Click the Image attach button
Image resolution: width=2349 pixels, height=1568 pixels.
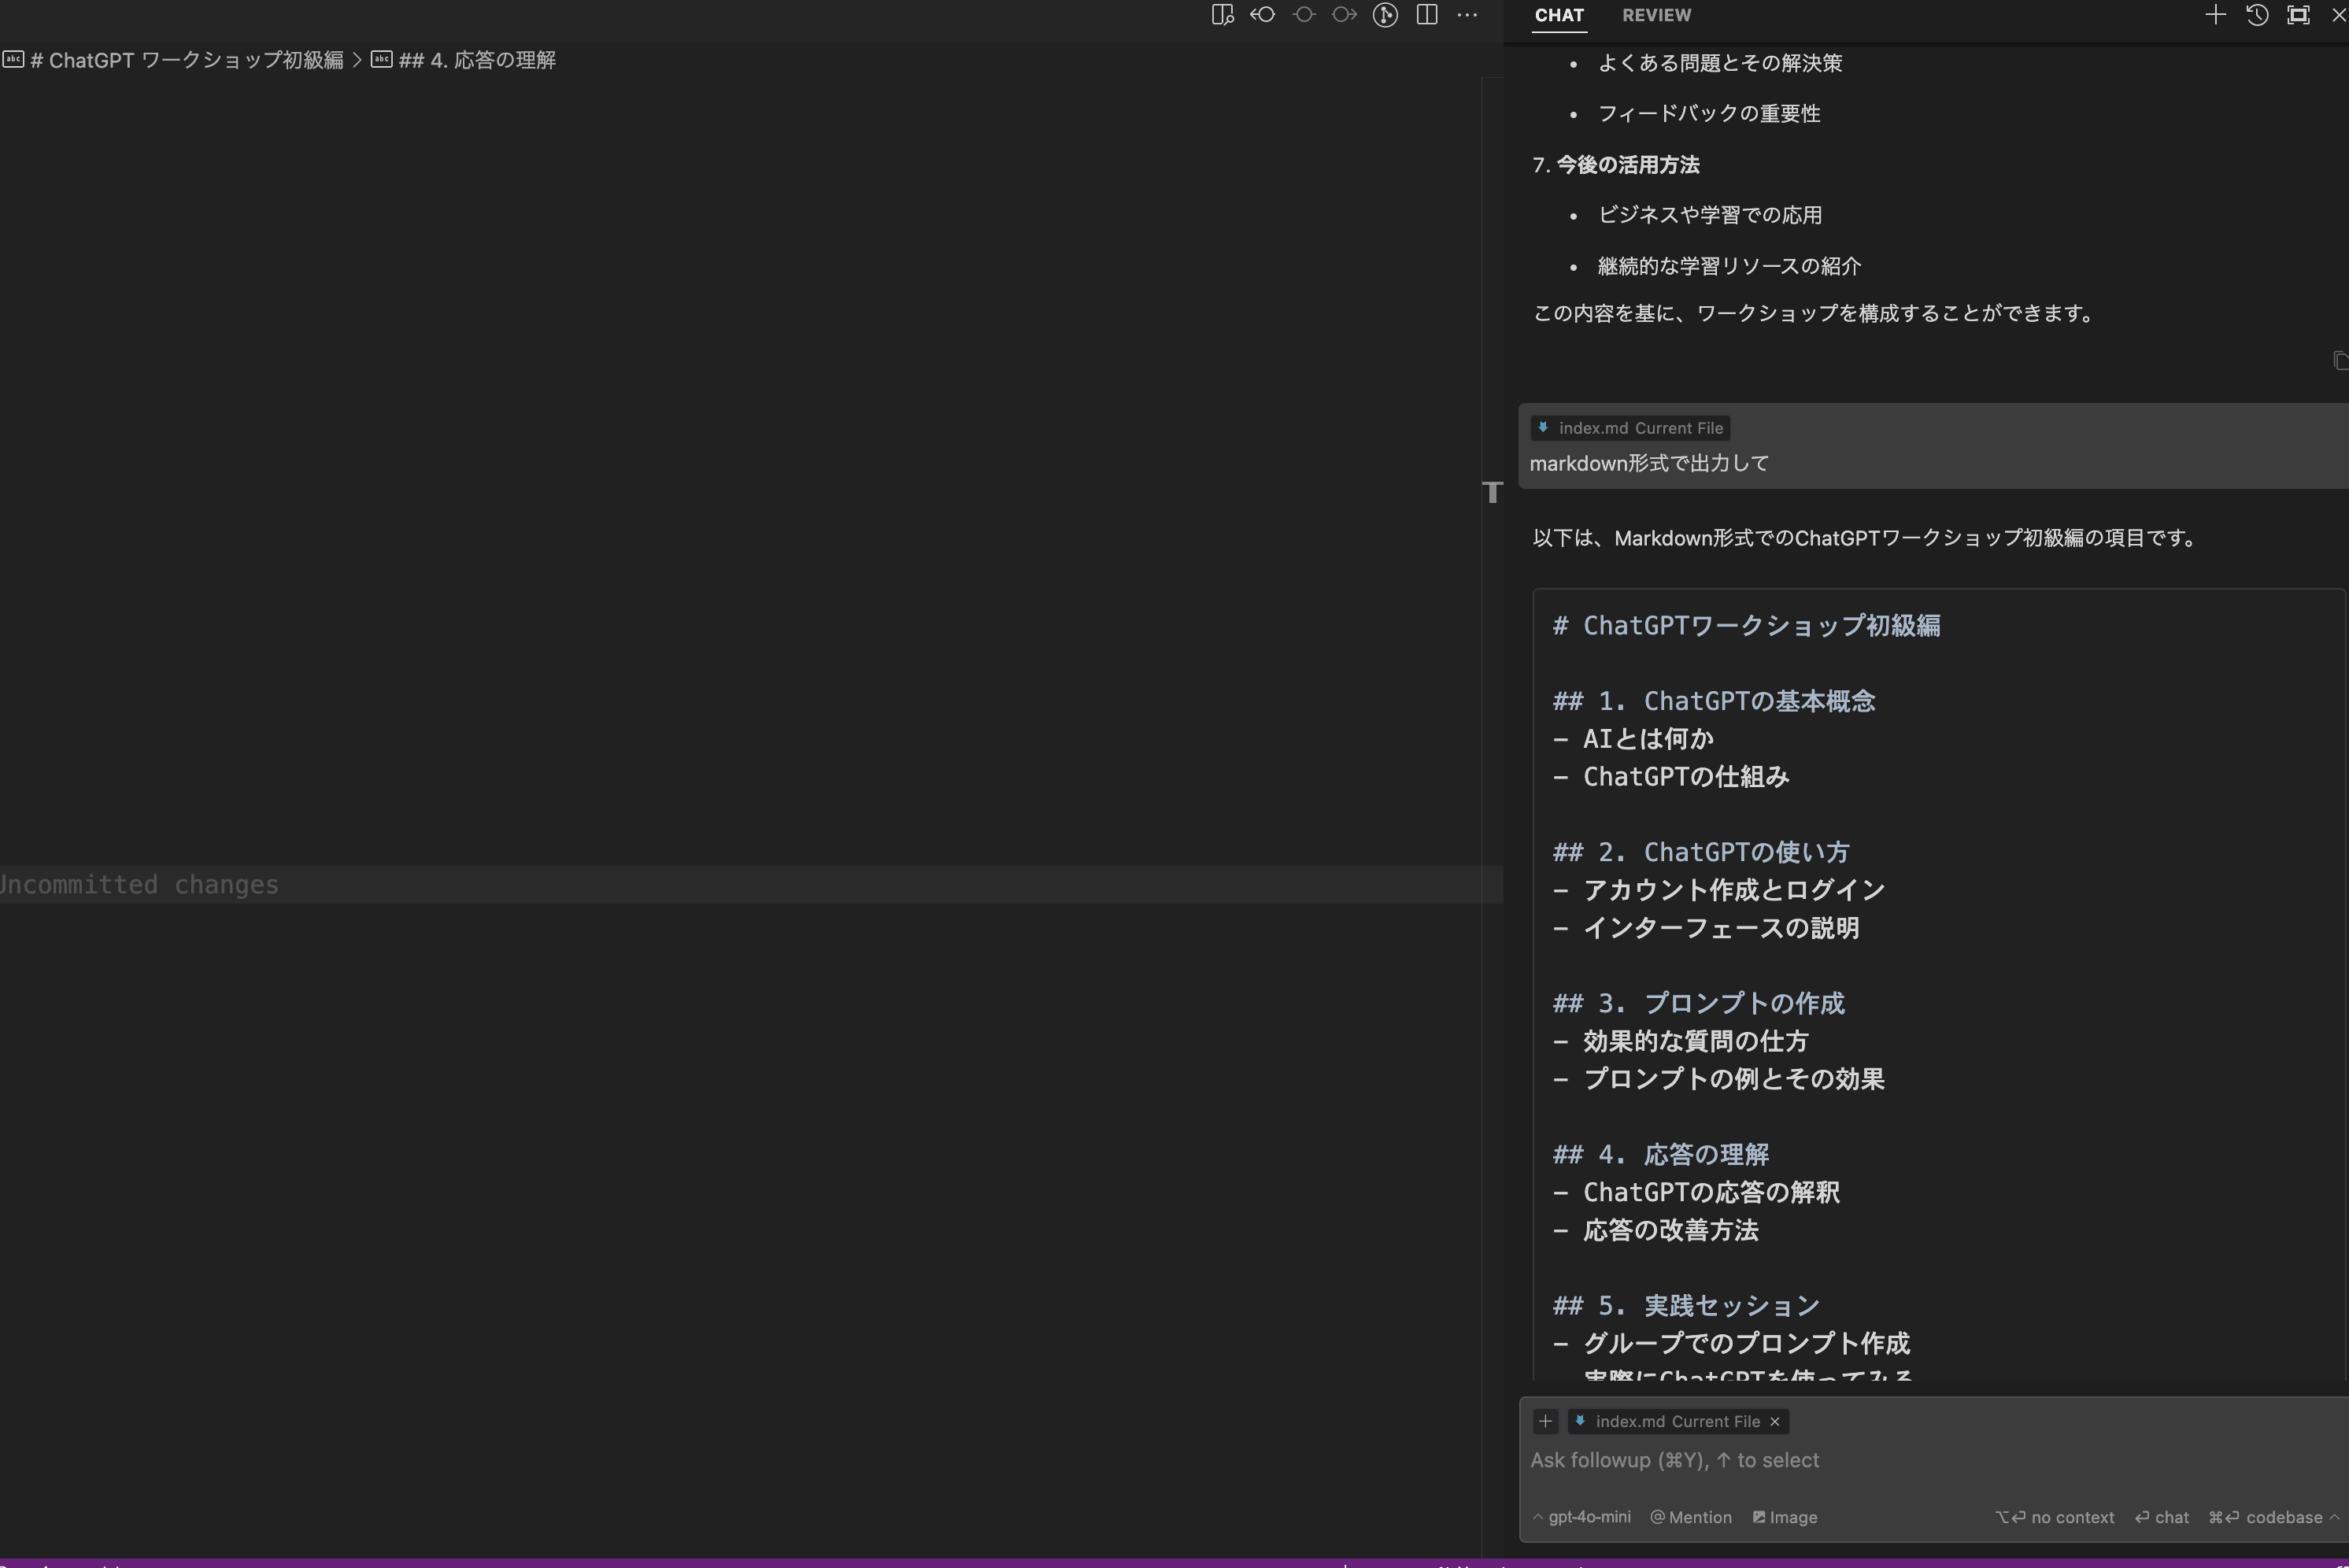coord(1785,1517)
